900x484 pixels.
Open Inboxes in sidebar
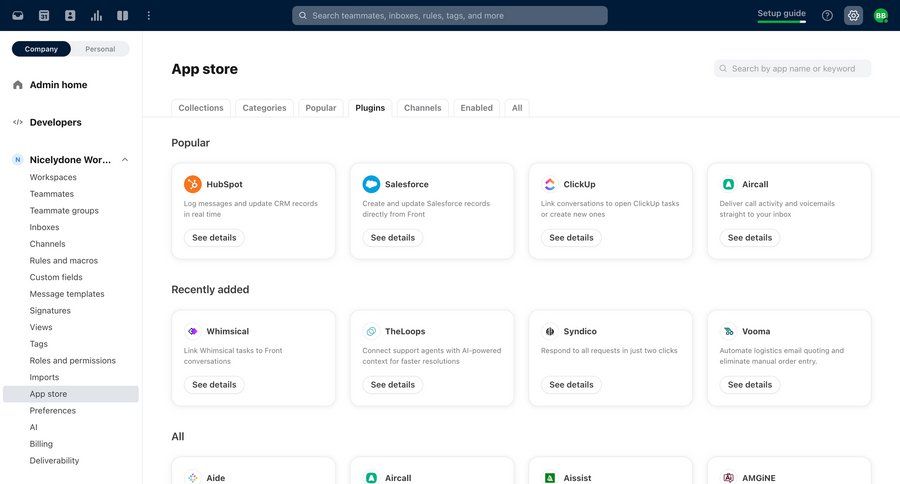44,227
